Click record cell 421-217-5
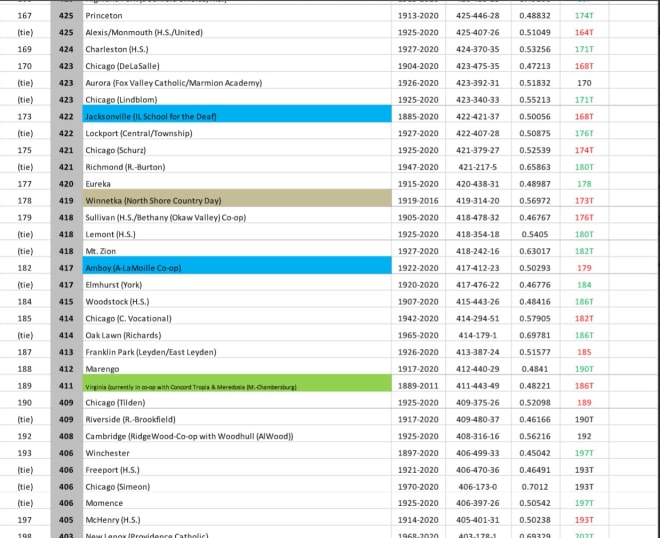The width and height of the screenshot is (660, 538). [478, 167]
